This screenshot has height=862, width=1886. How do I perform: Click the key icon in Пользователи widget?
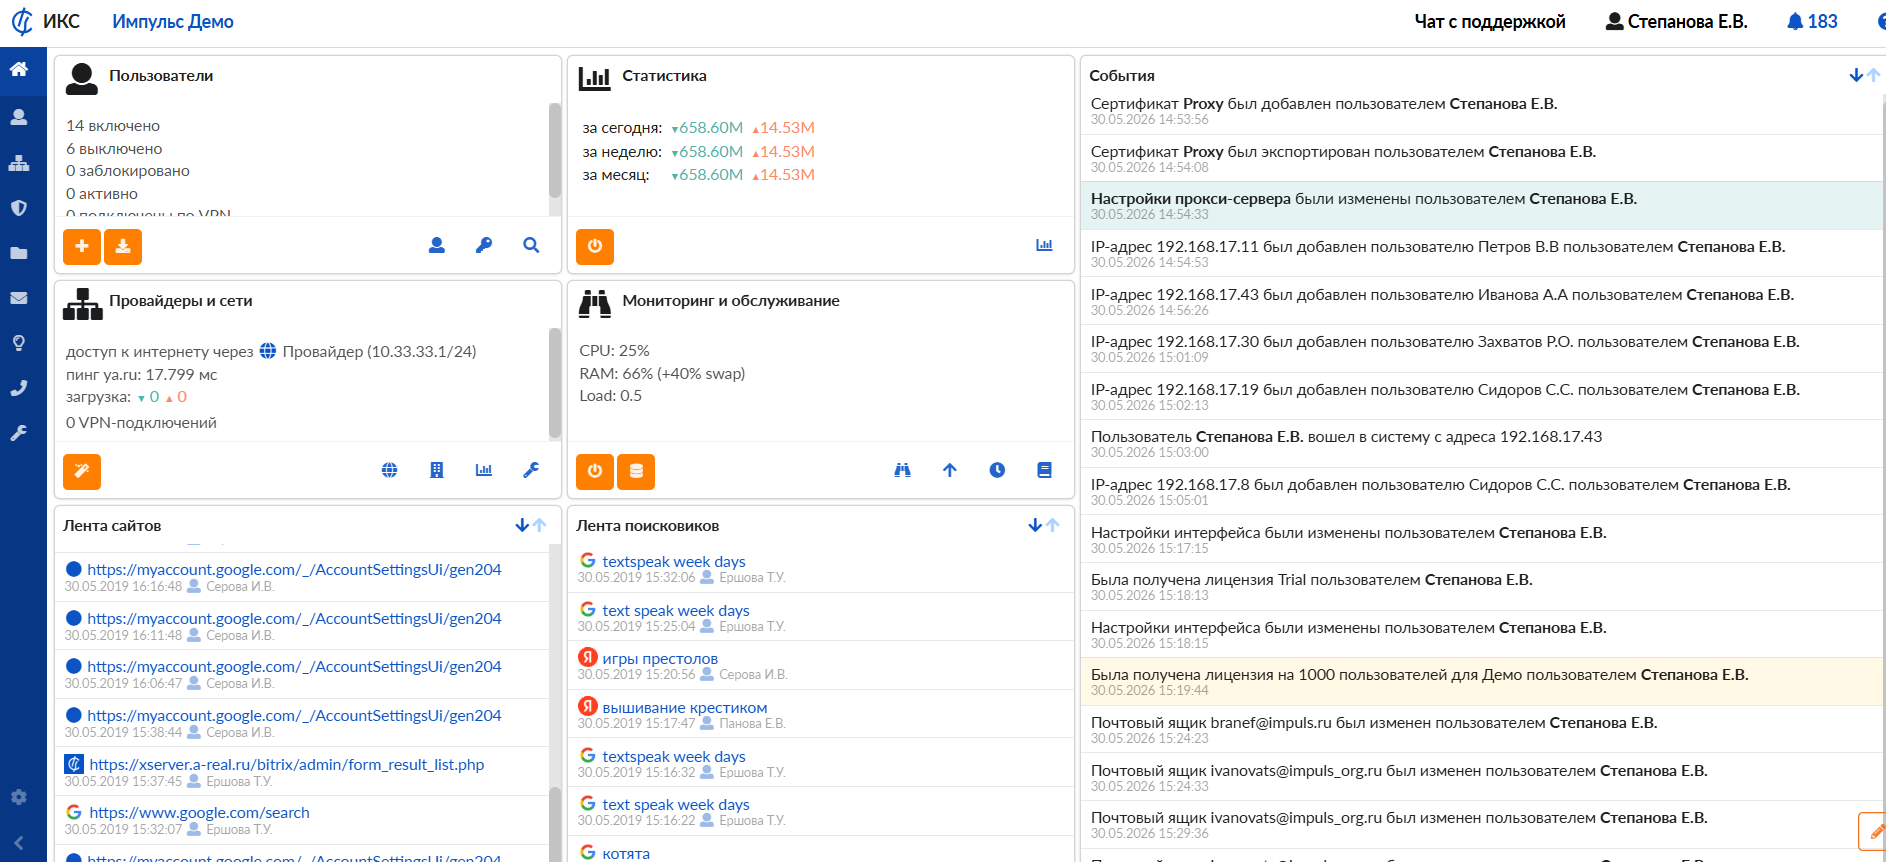tap(484, 245)
